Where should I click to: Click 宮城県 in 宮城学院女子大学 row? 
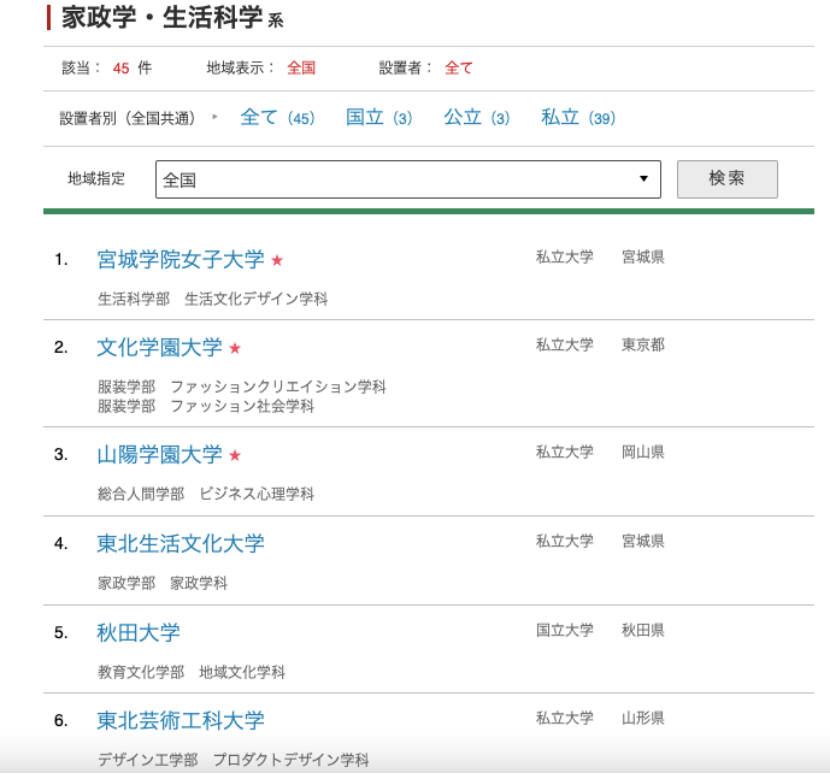pyautogui.click(x=643, y=257)
